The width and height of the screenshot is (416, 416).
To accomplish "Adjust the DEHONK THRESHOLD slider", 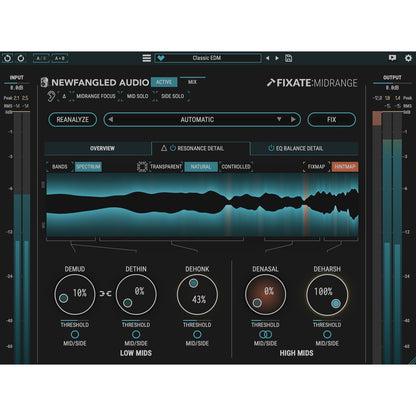I will click(197, 323).
